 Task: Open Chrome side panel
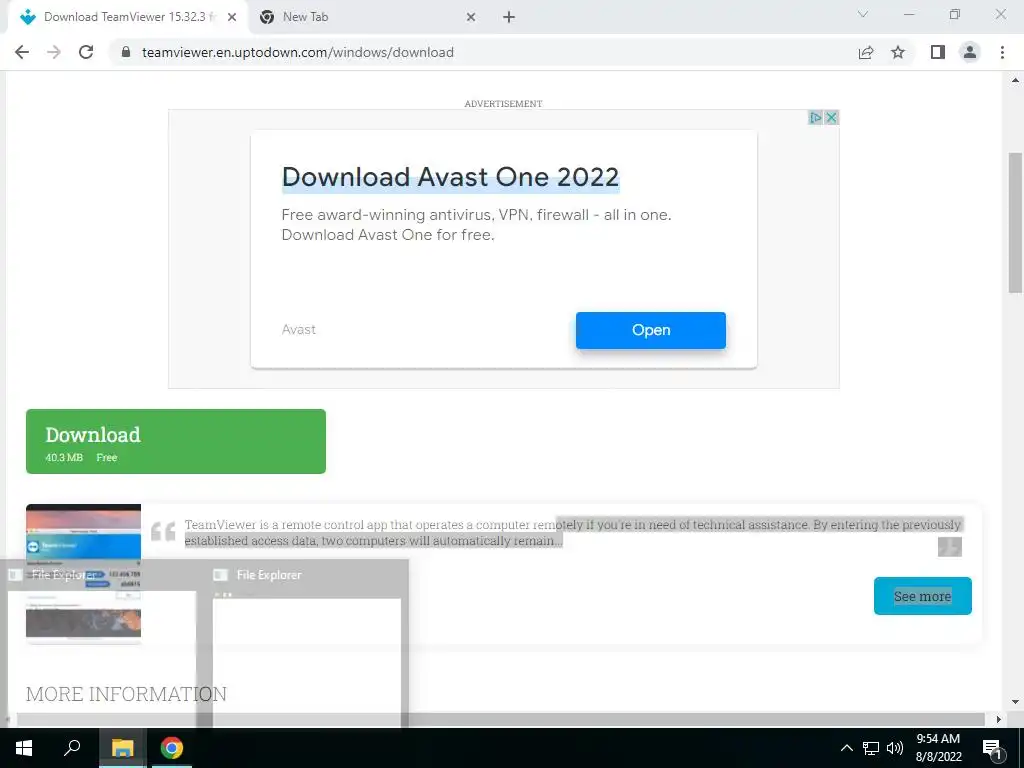(x=938, y=52)
